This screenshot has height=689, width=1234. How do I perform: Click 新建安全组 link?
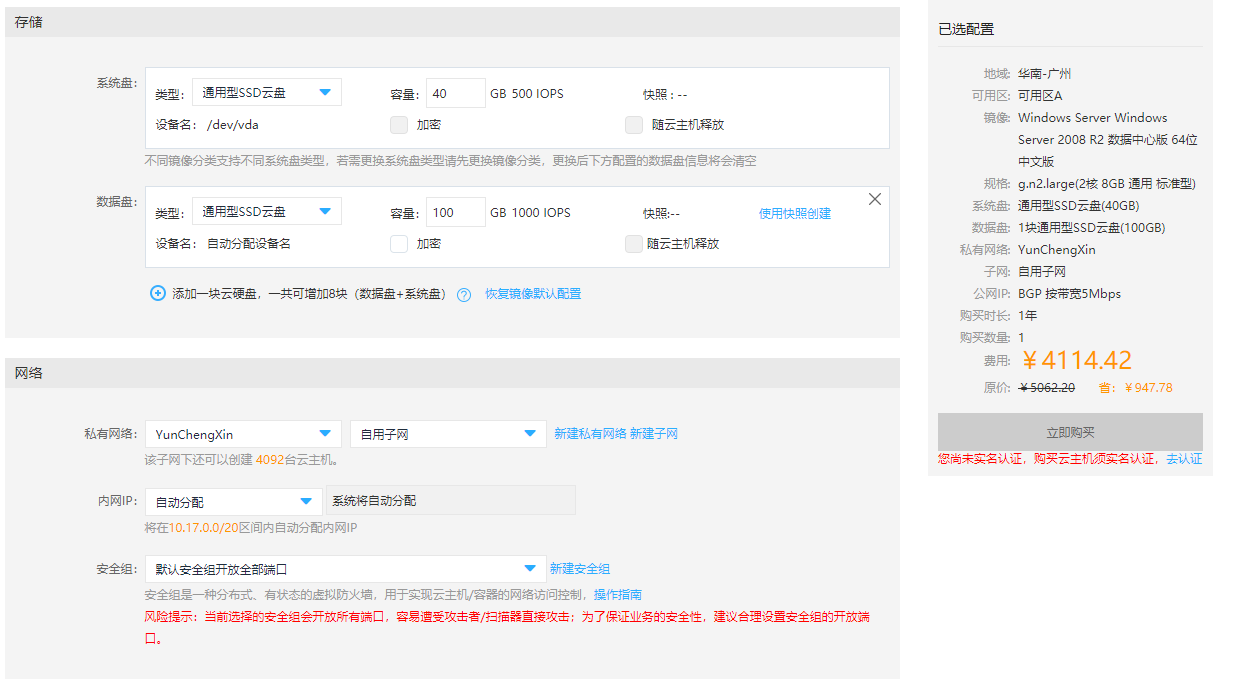click(580, 569)
